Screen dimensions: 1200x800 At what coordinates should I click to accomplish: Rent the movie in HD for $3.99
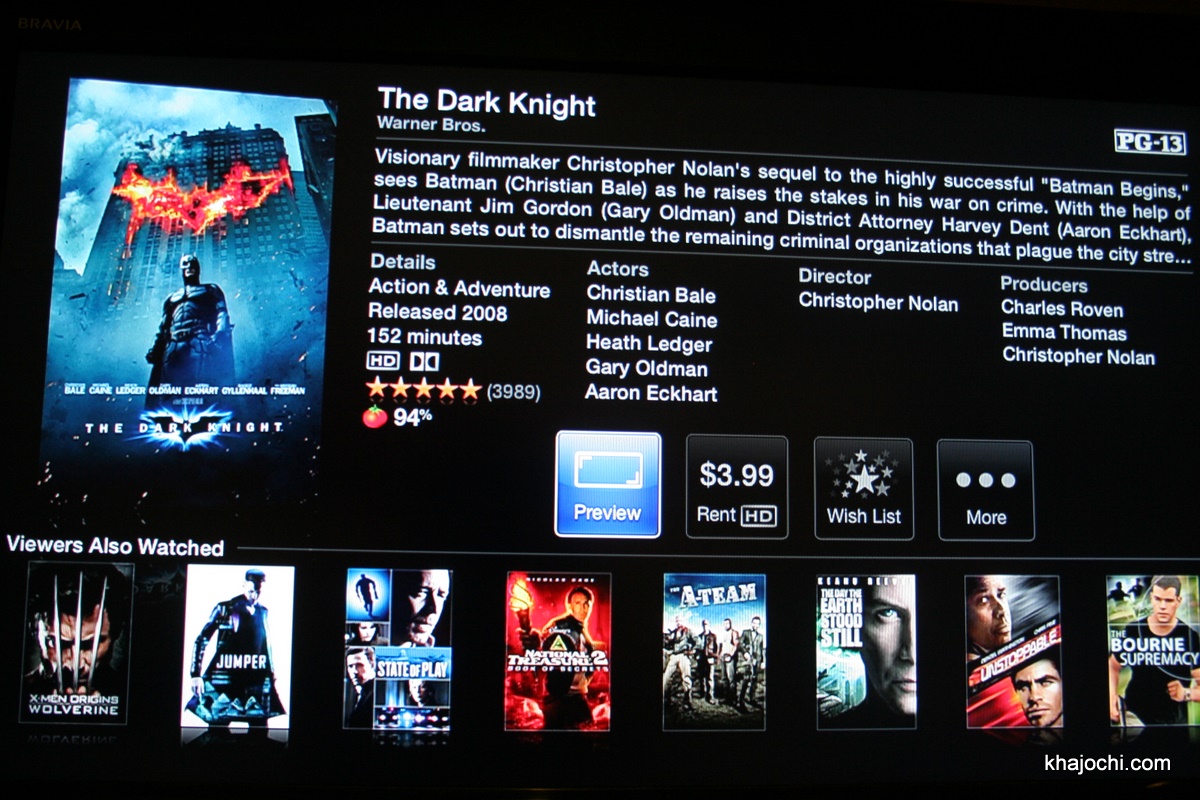[737, 487]
